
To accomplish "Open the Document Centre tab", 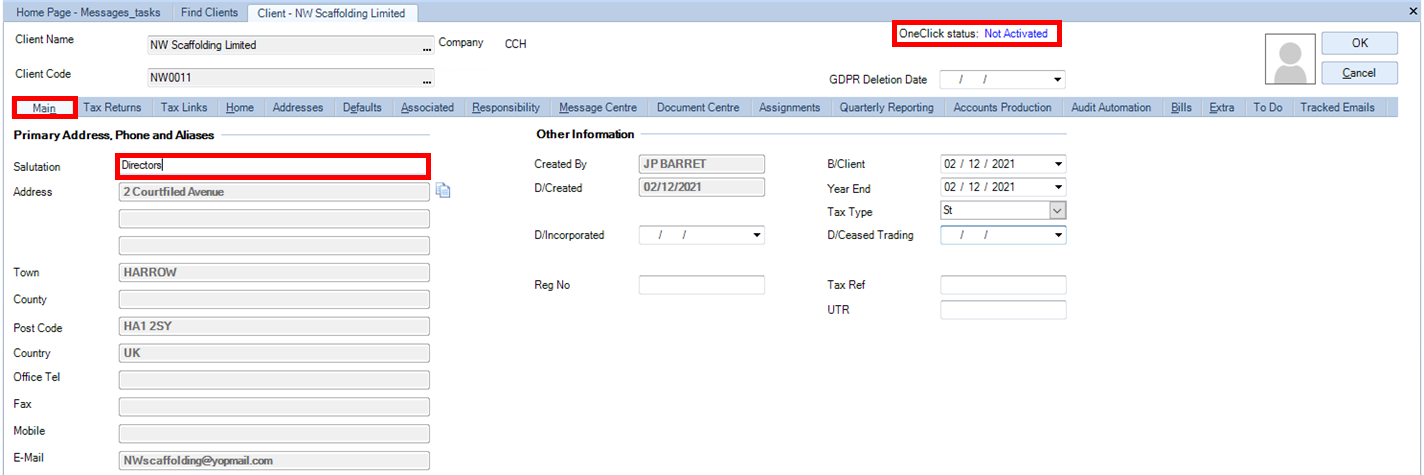I will point(698,107).
